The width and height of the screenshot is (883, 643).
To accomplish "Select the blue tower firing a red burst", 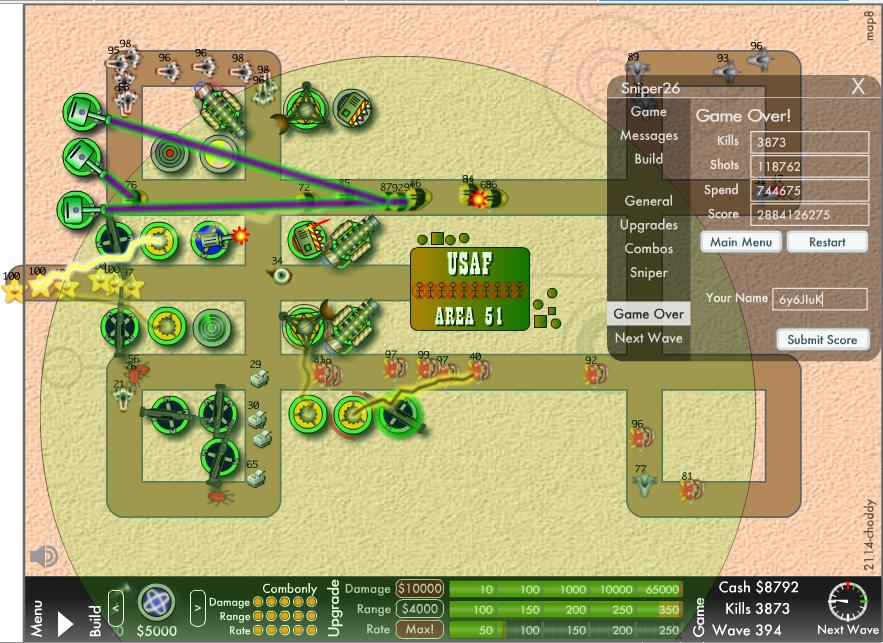I will point(211,240).
